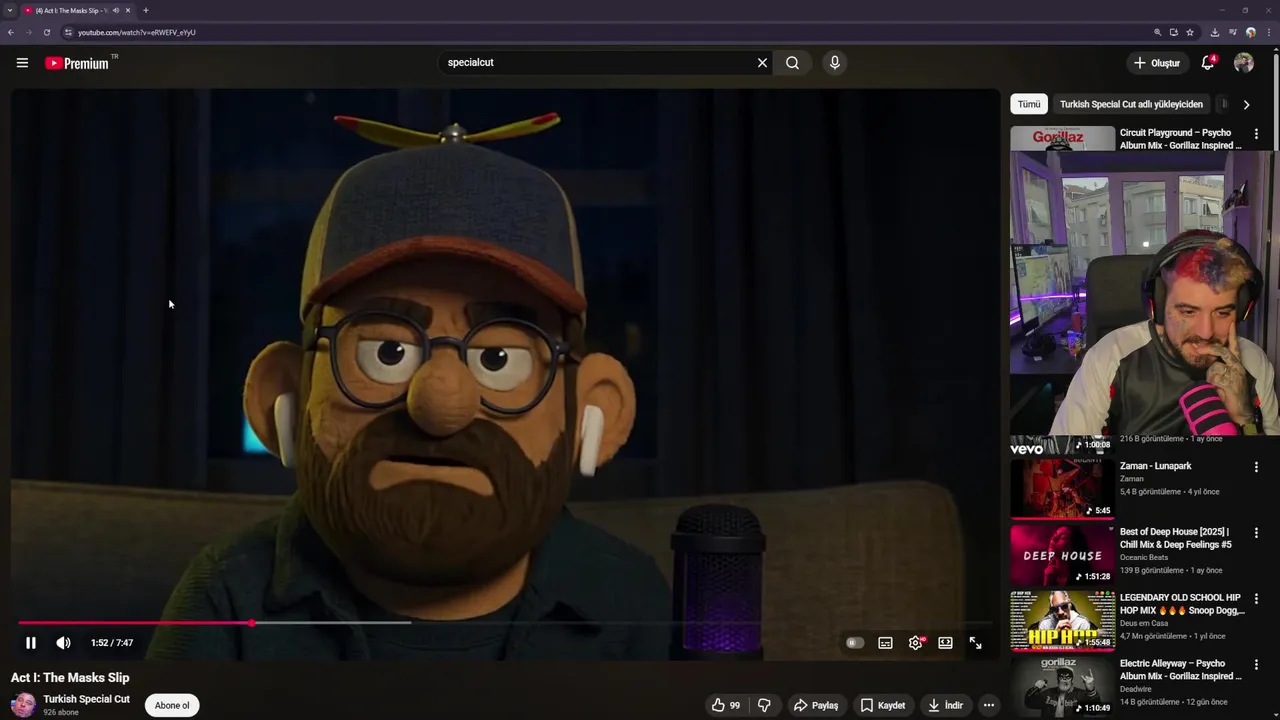The image size is (1280, 720).
Task: Open the Circuit Playground – Psycho Album Mix title
Action: coord(1181,139)
